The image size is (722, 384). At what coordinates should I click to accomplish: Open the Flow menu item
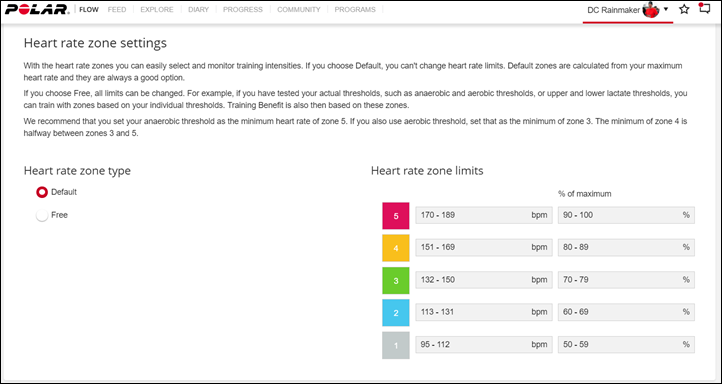89,9
